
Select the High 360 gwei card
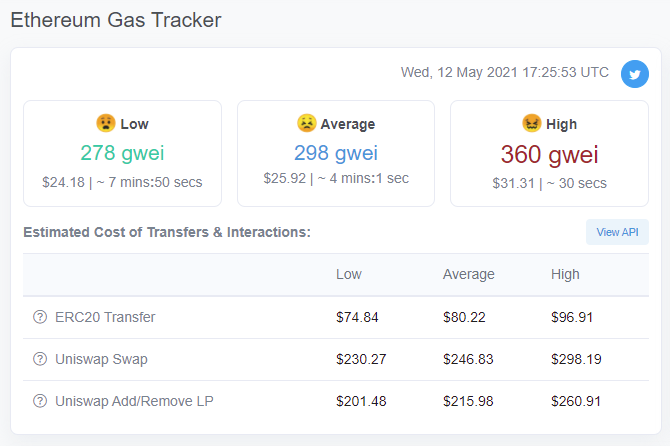[x=550, y=154]
